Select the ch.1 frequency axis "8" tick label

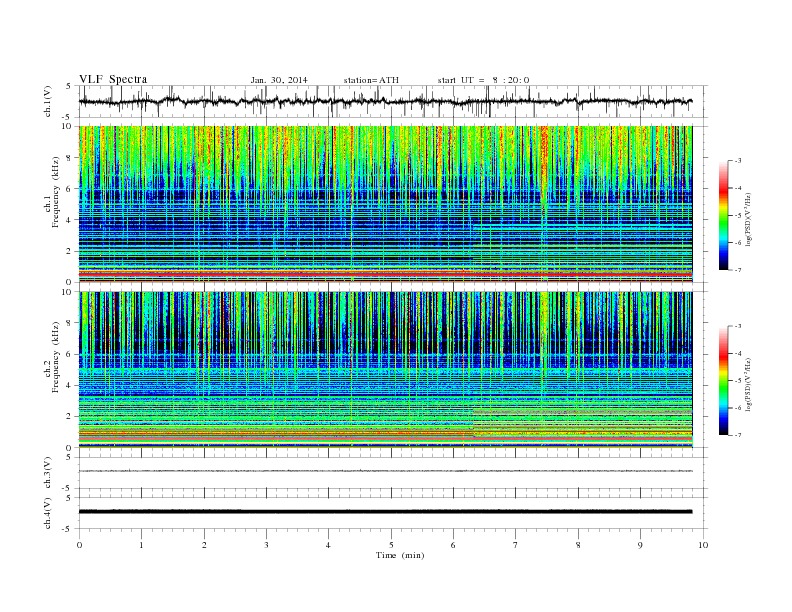click(x=70, y=158)
